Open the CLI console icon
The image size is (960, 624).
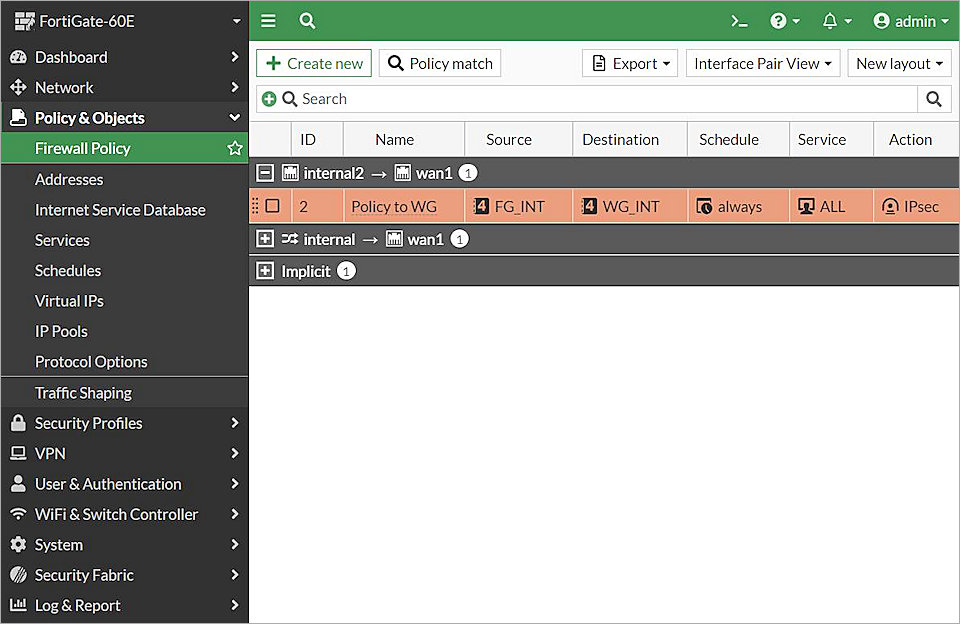739,21
